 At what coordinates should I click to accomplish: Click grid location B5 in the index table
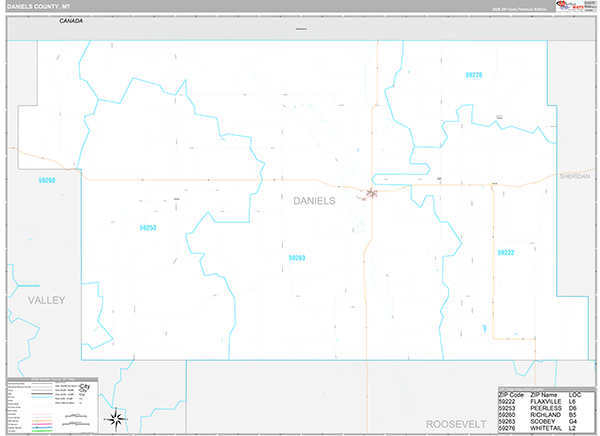coord(573,415)
